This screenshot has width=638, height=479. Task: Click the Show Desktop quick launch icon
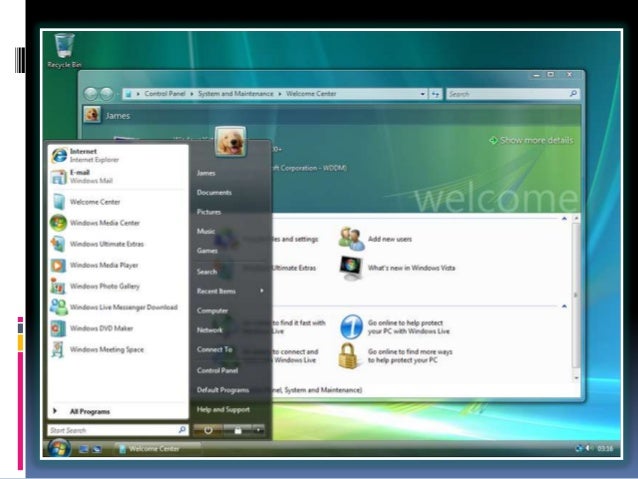coord(84,449)
